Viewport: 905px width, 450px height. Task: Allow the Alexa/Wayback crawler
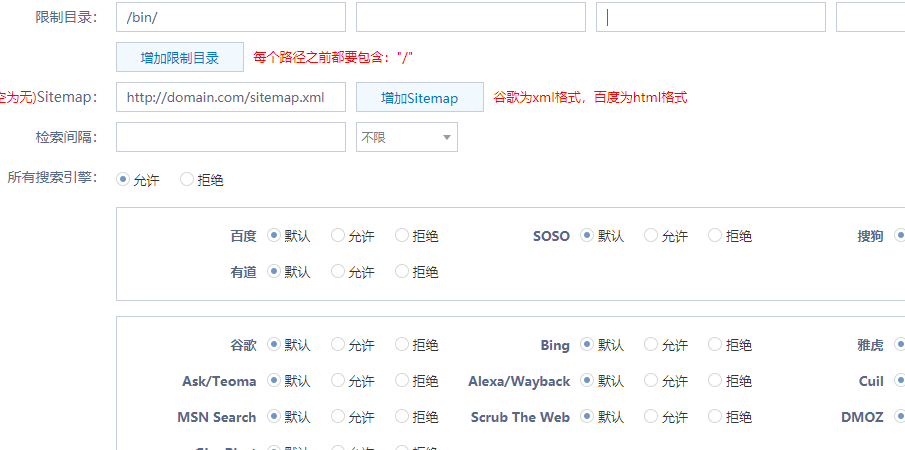click(x=651, y=381)
